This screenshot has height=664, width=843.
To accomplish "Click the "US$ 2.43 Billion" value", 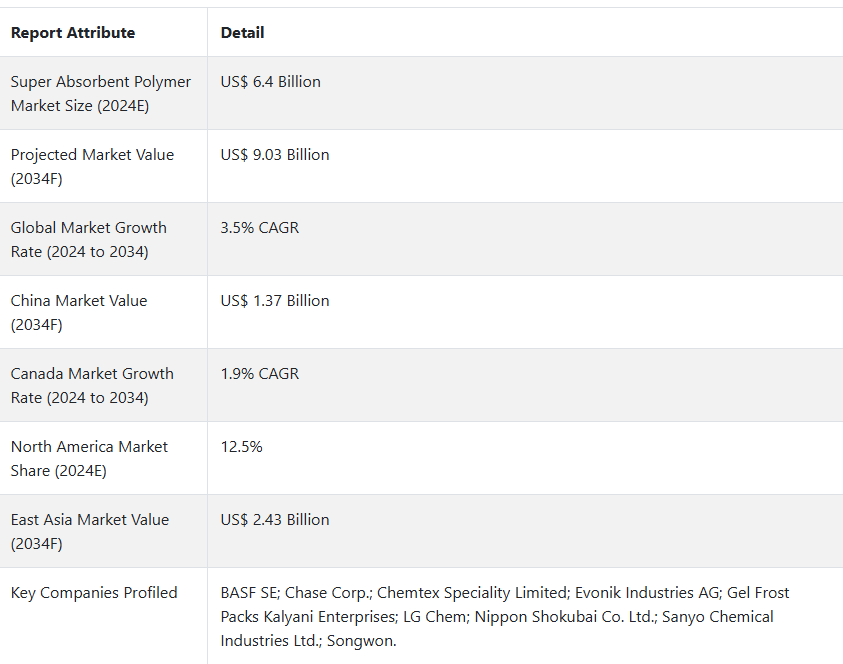I will pos(275,520).
